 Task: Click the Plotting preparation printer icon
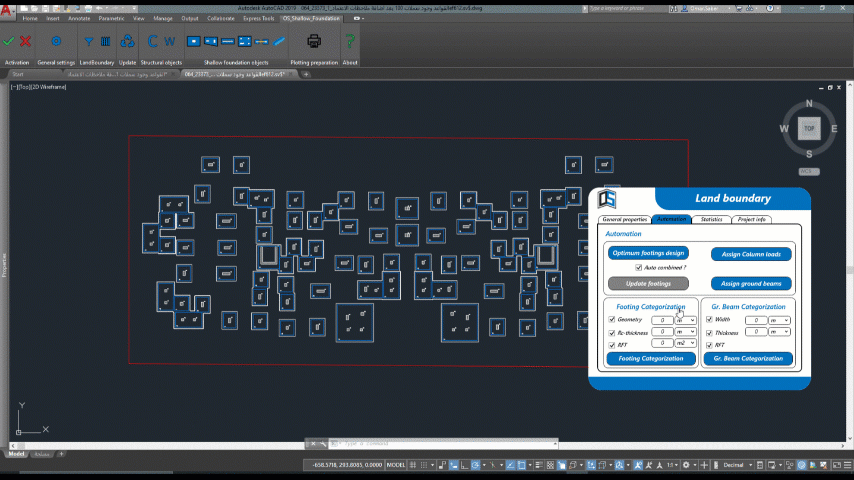click(314, 42)
